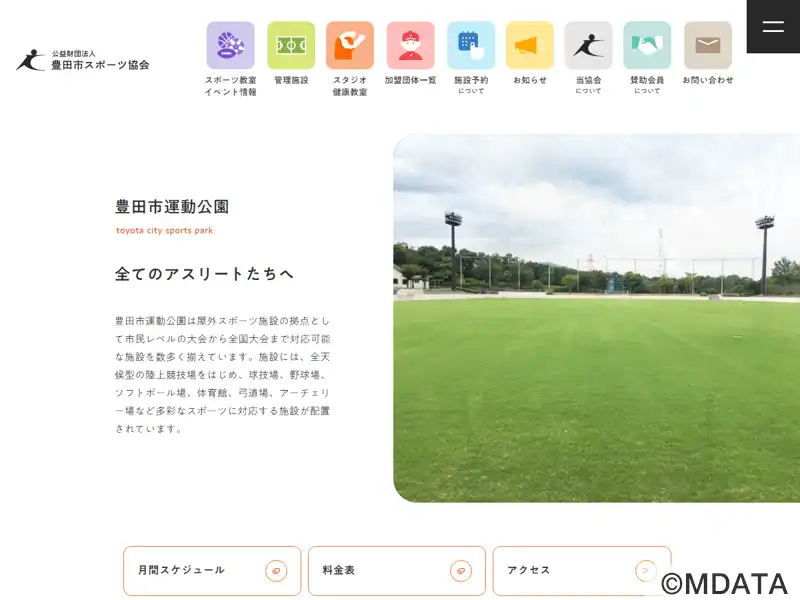Open the gray runner 当協会 icon
Screen dimensions: 800x600
click(588, 45)
